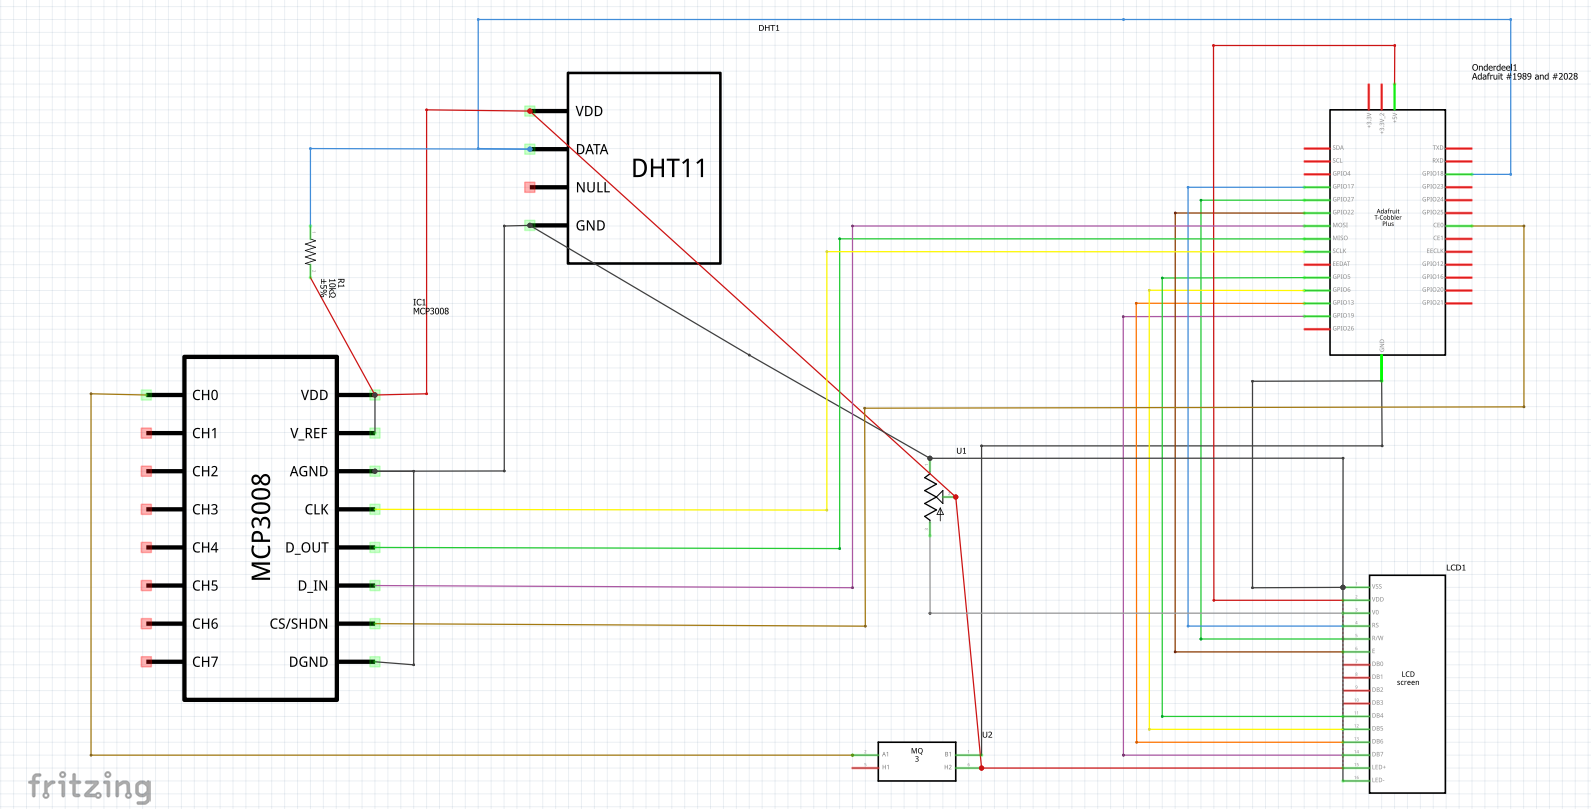Click the CH4 pin on MCP3008

[x=205, y=547]
